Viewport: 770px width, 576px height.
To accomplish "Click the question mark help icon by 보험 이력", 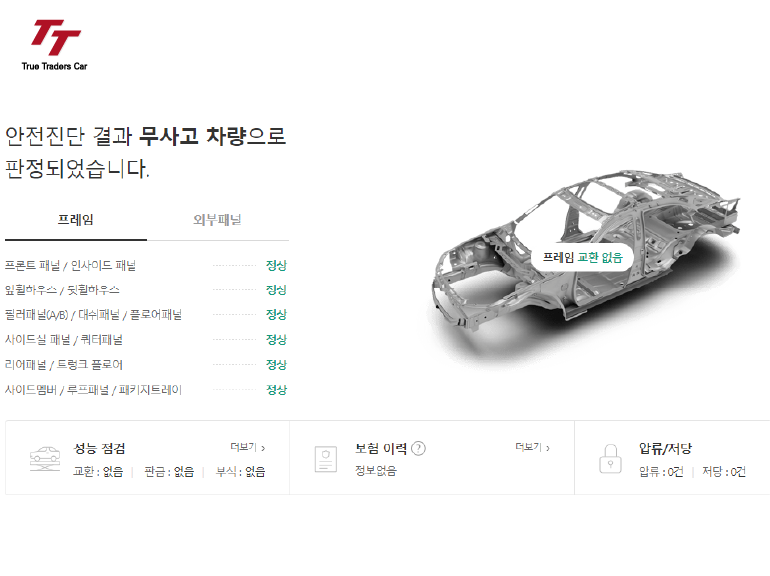I will (x=418, y=448).
